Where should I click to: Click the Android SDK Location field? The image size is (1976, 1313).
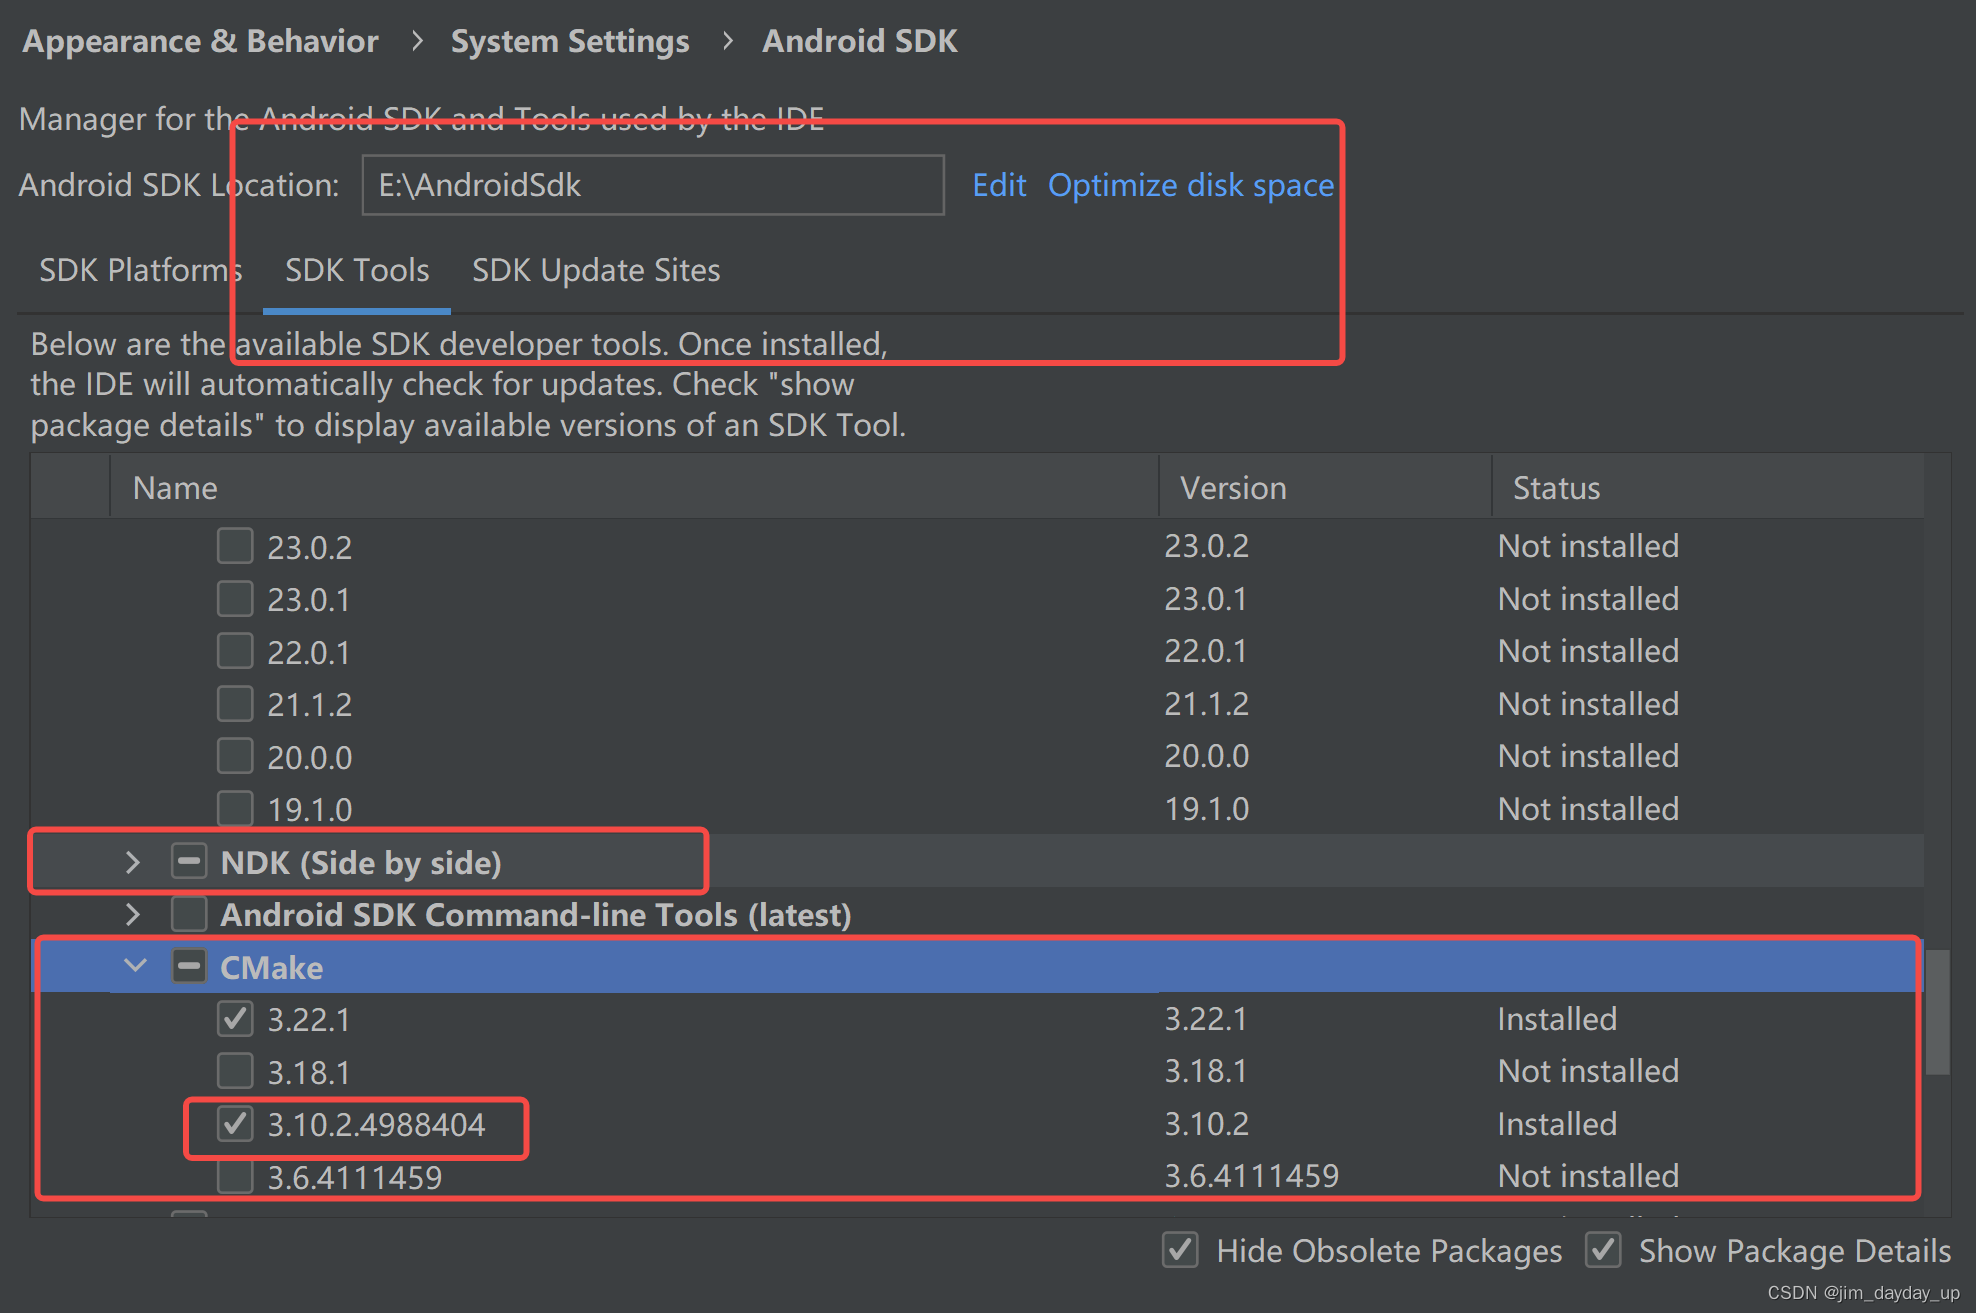point(653,185)
